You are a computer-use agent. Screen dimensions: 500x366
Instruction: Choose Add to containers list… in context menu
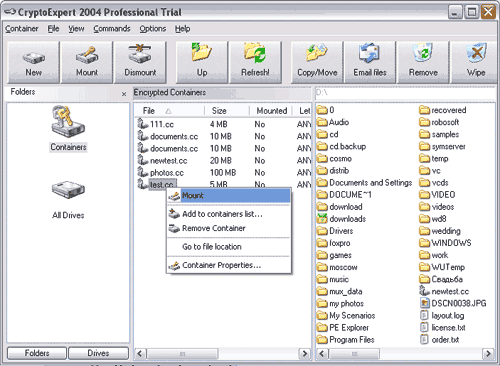229,214
